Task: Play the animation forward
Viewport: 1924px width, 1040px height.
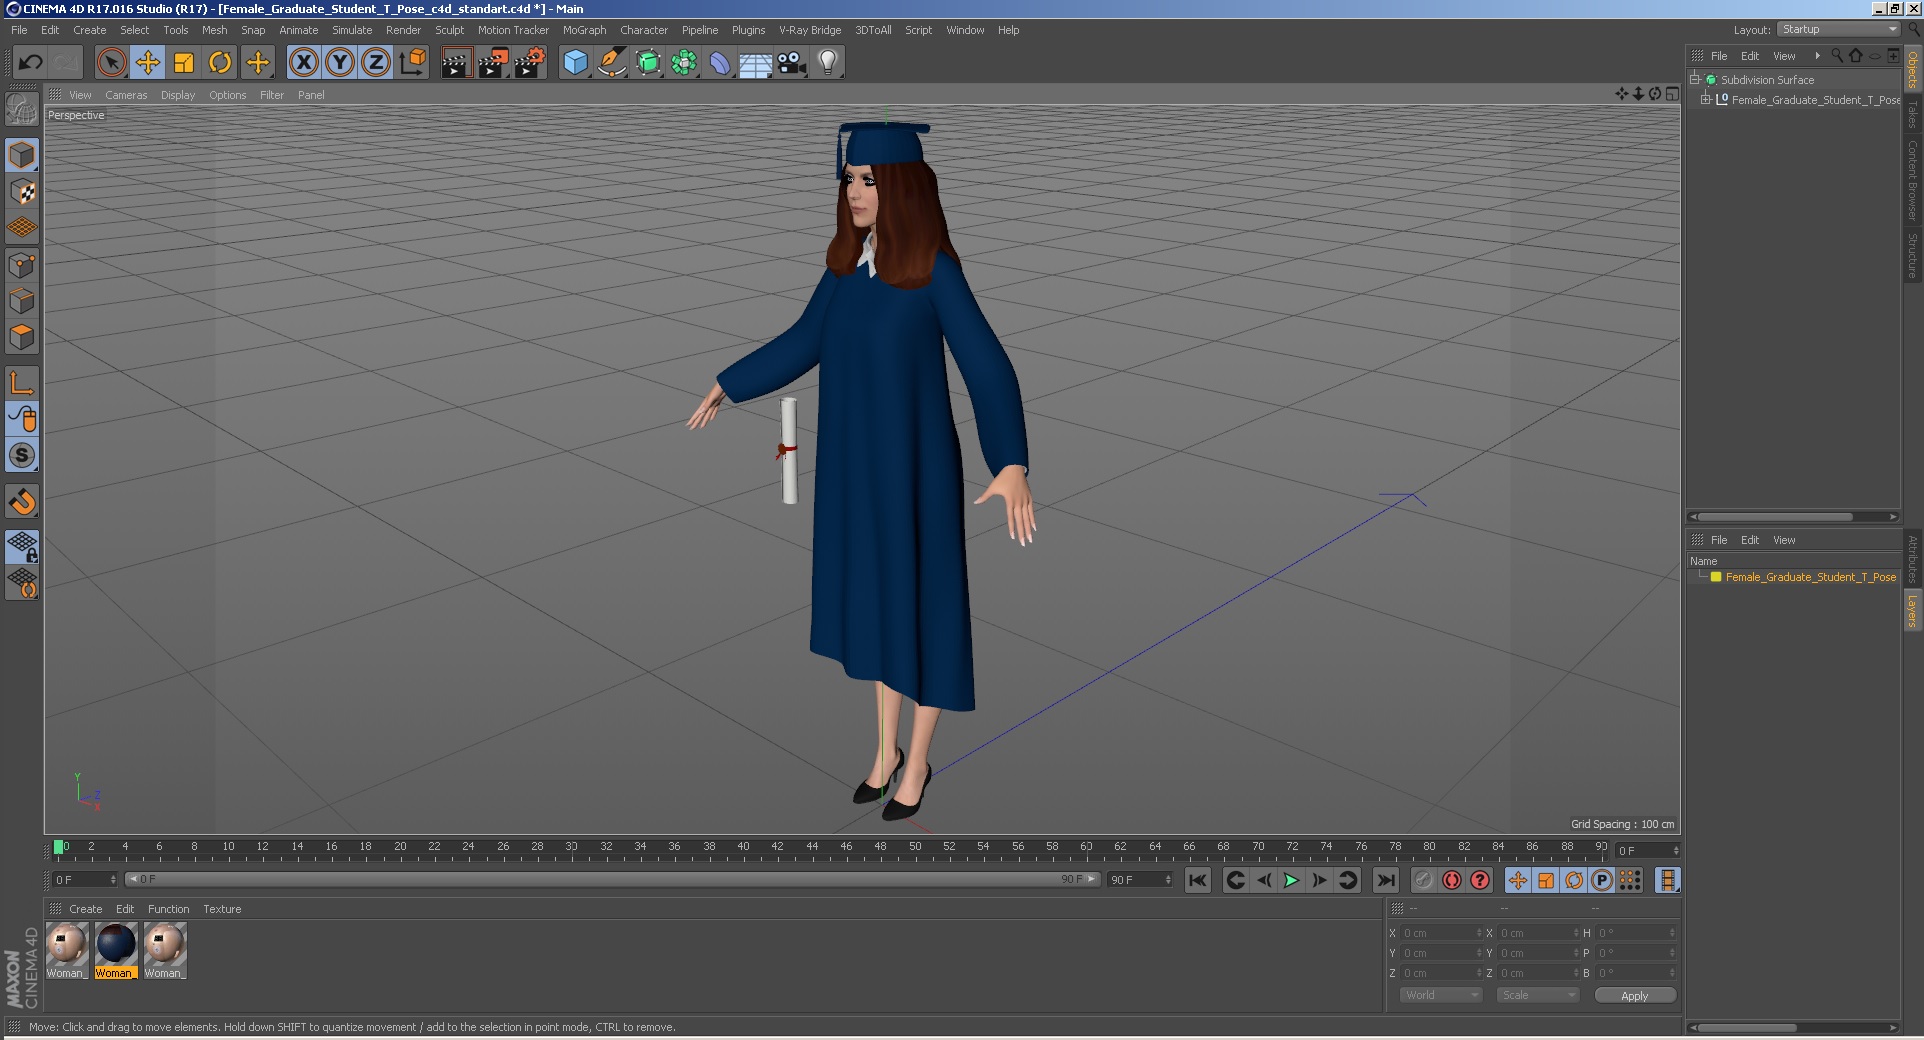Action: coord(1291,880)
